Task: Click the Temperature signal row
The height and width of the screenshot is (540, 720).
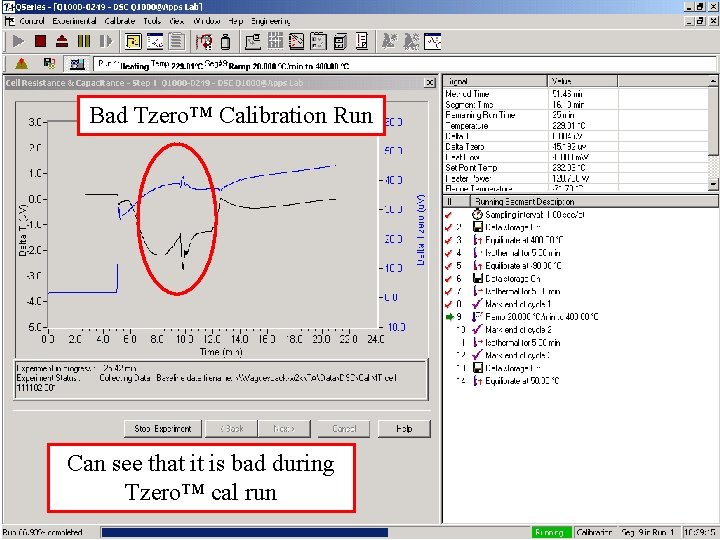Action: click(576, 125)
